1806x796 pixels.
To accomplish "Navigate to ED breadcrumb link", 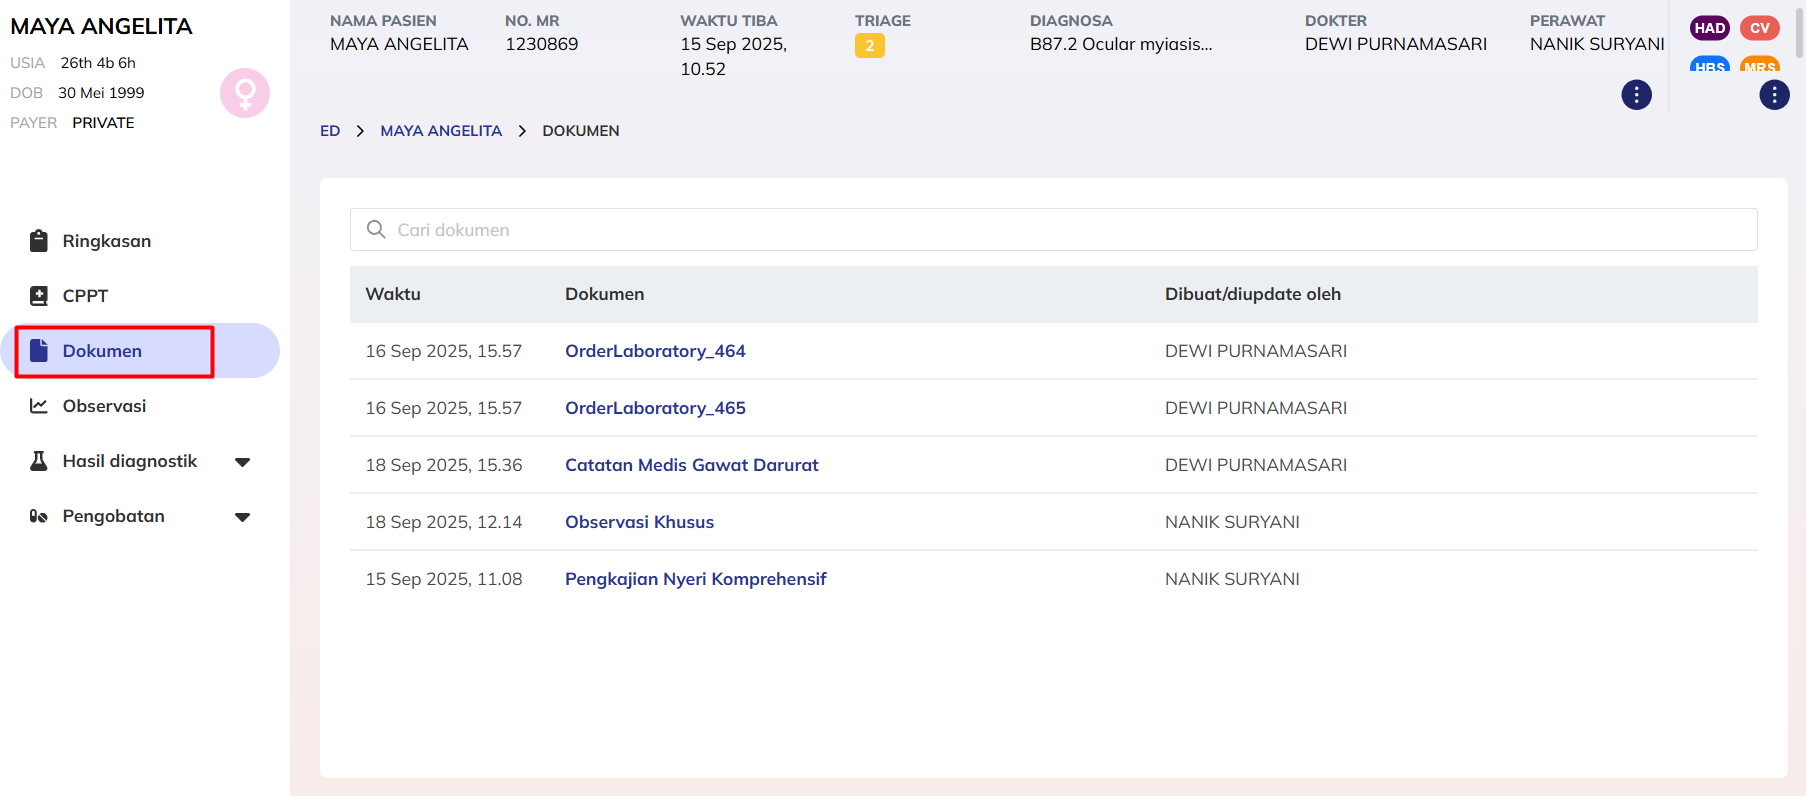I will (x=330, y=131).
